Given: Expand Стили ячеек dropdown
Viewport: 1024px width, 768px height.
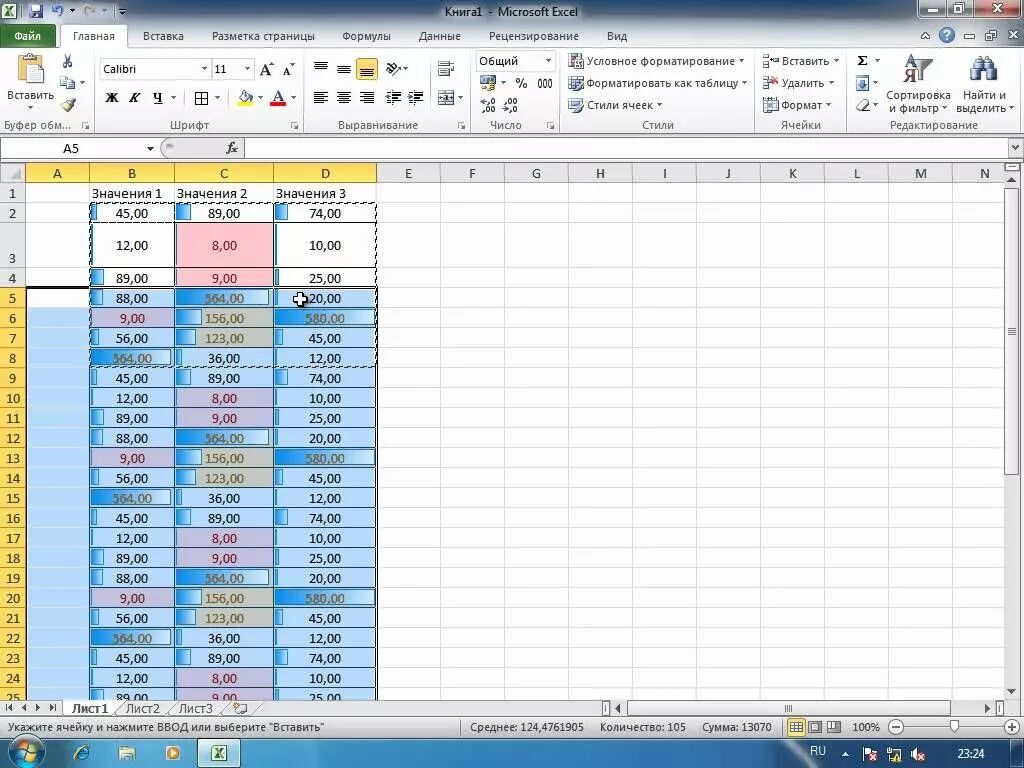Looking at the screenshot, I should [x=660, y=105].
